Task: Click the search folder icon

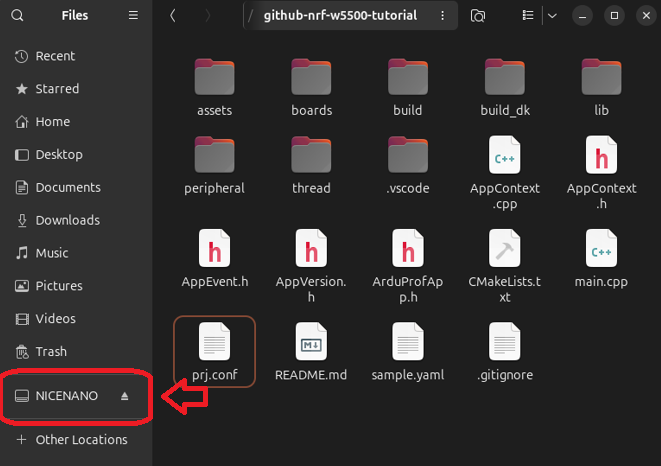Action: (x=478, y=16)
